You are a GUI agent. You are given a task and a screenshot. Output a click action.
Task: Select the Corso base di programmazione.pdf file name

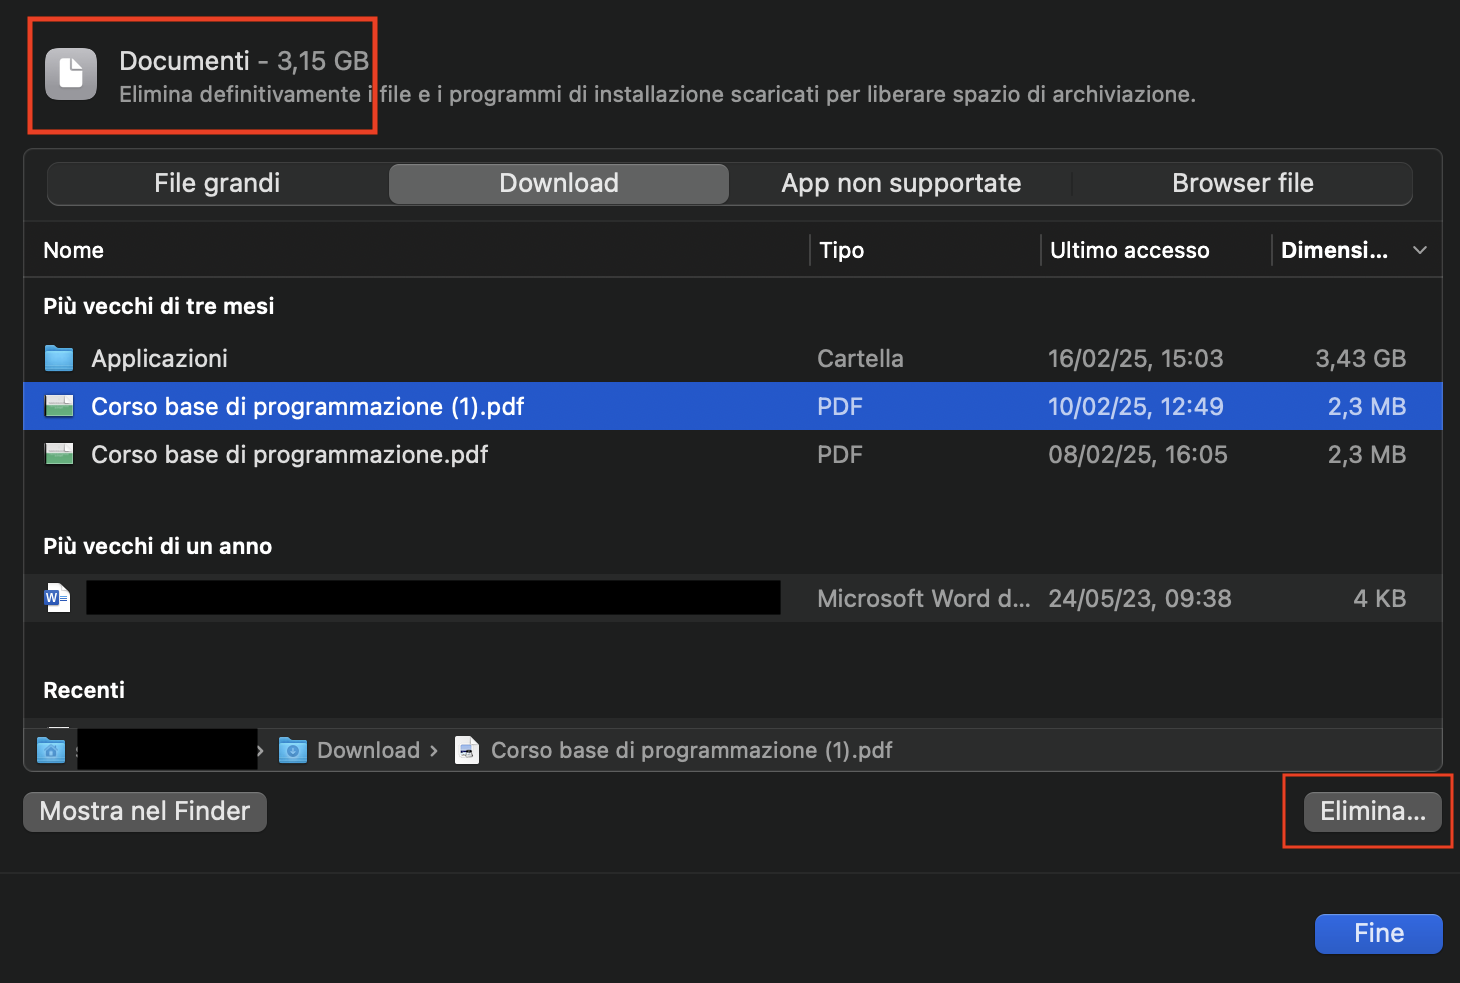pos(289,454)
